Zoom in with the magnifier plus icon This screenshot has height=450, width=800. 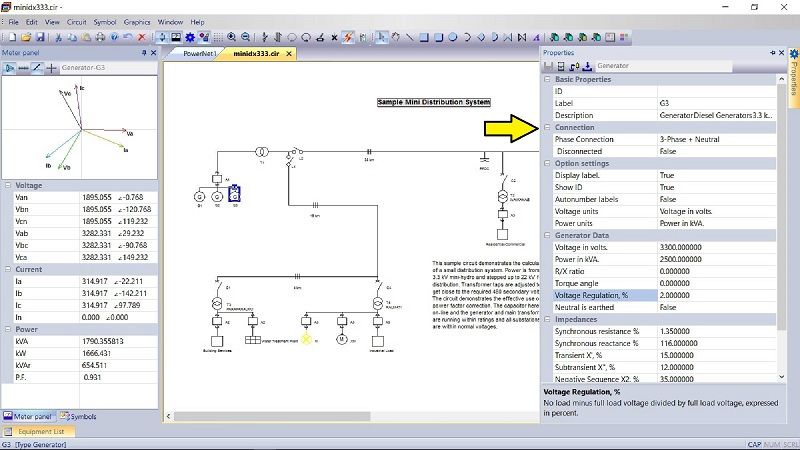[x=231, y=37]
